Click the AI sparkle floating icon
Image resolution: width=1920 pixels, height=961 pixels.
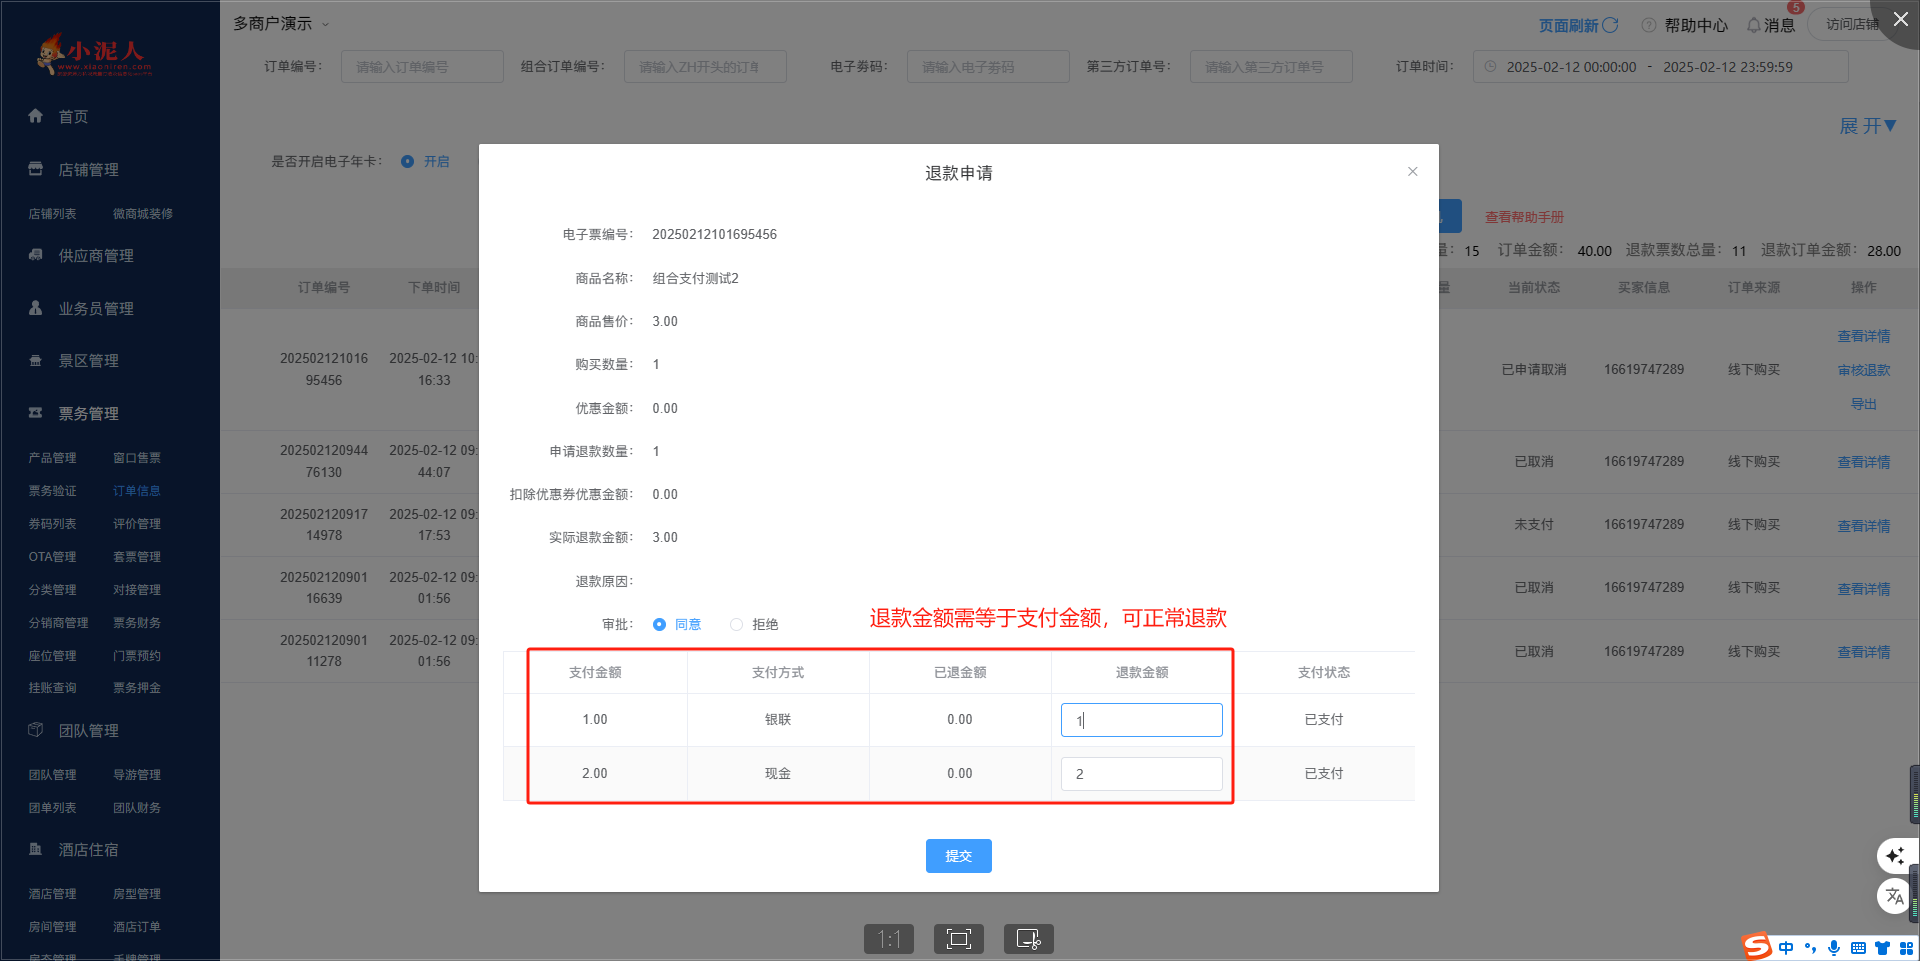click(1894, 856)
